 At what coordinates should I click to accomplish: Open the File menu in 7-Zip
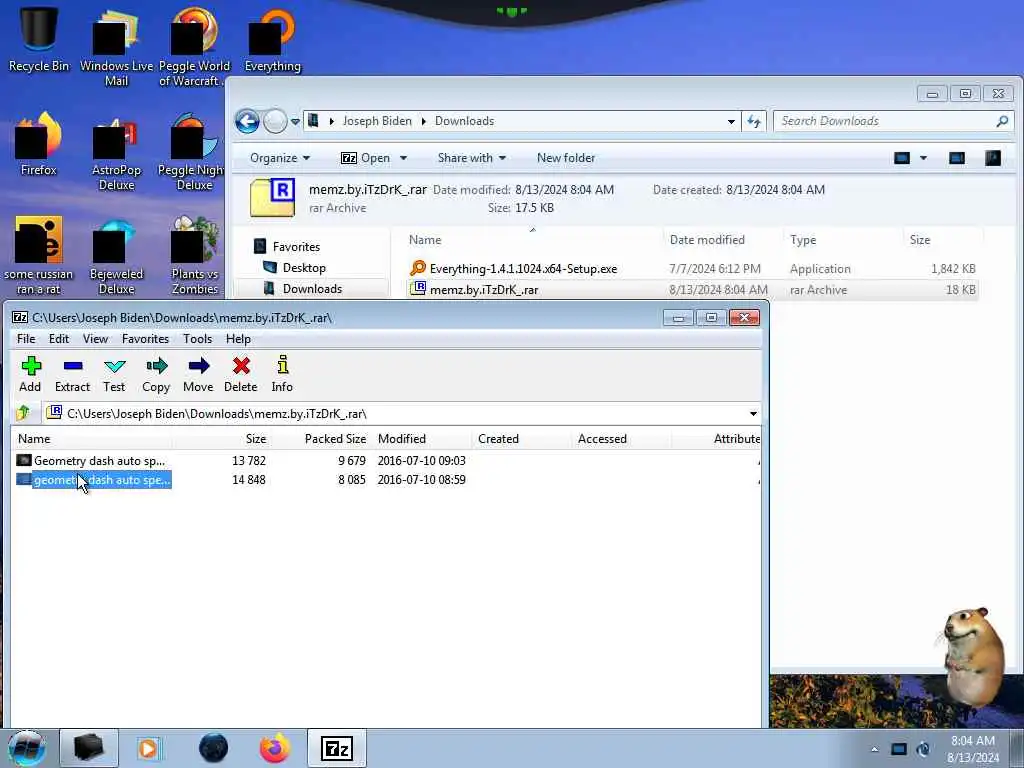click(26, 339)
